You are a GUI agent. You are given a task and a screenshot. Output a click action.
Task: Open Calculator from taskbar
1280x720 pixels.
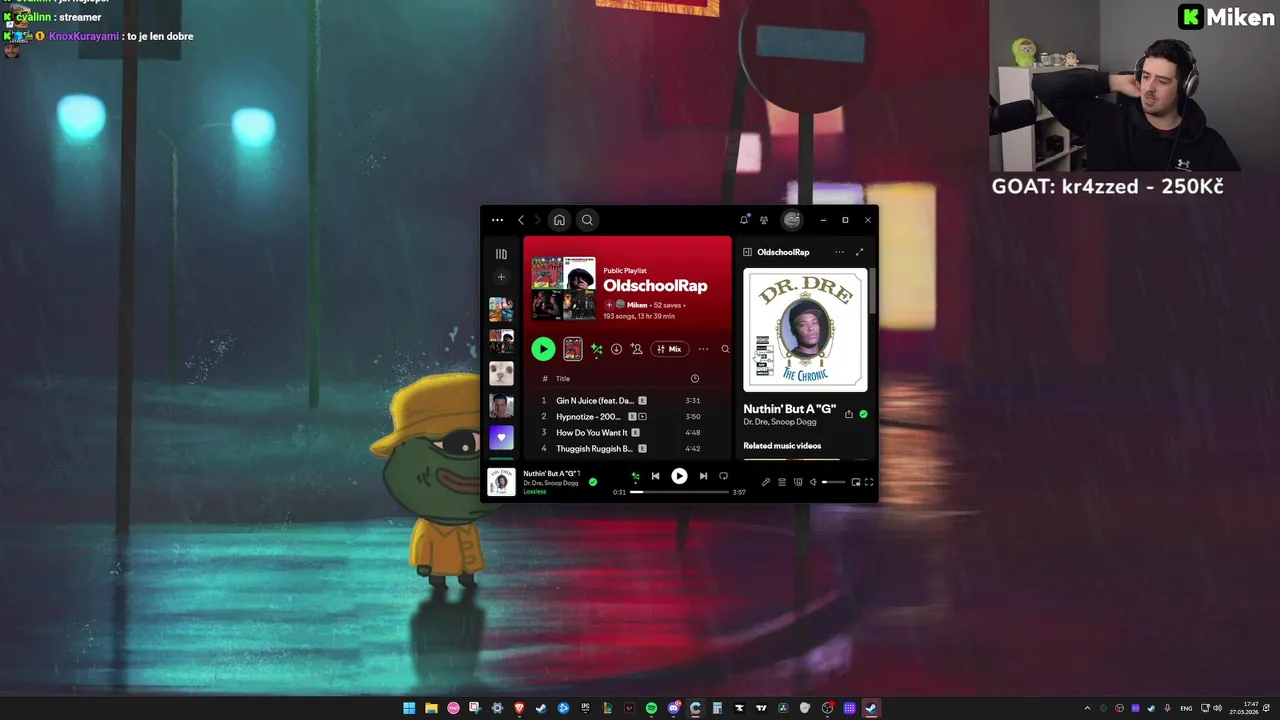[x=717, y=708]
